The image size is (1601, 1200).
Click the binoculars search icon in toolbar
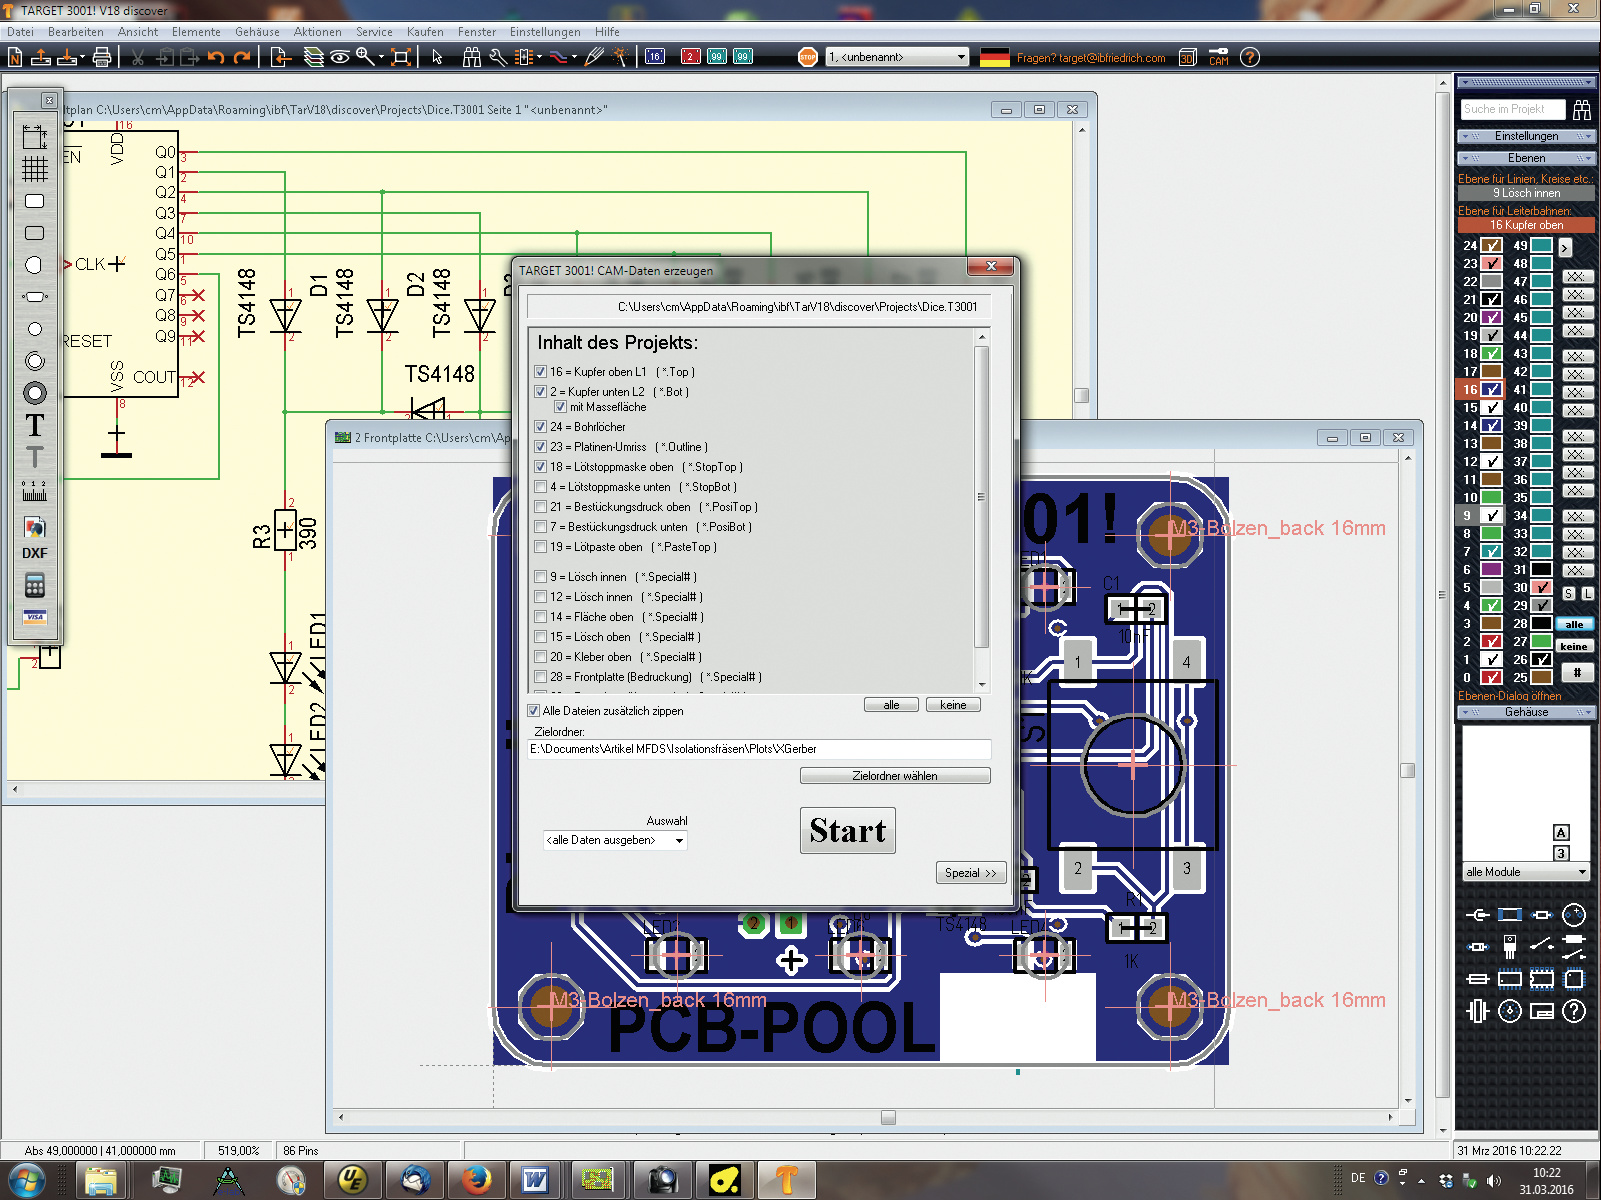click(471, 58)
